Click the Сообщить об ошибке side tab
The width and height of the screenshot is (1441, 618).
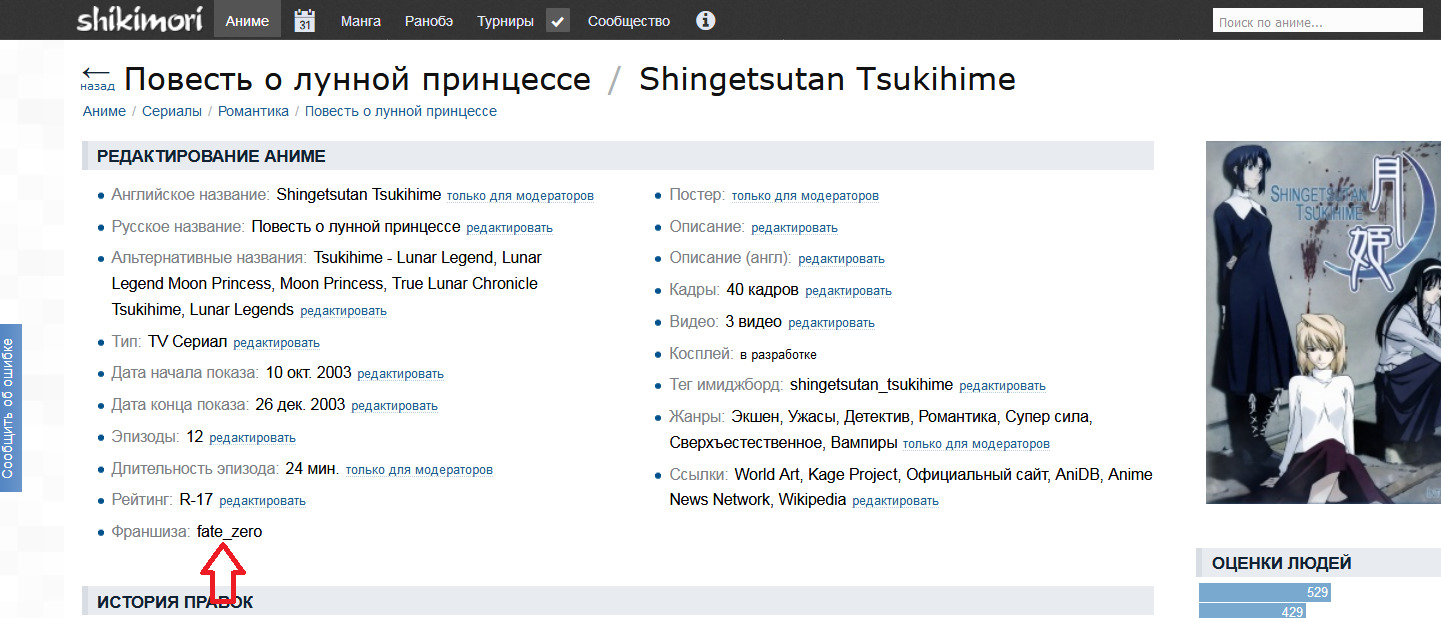tap(9, 408)
